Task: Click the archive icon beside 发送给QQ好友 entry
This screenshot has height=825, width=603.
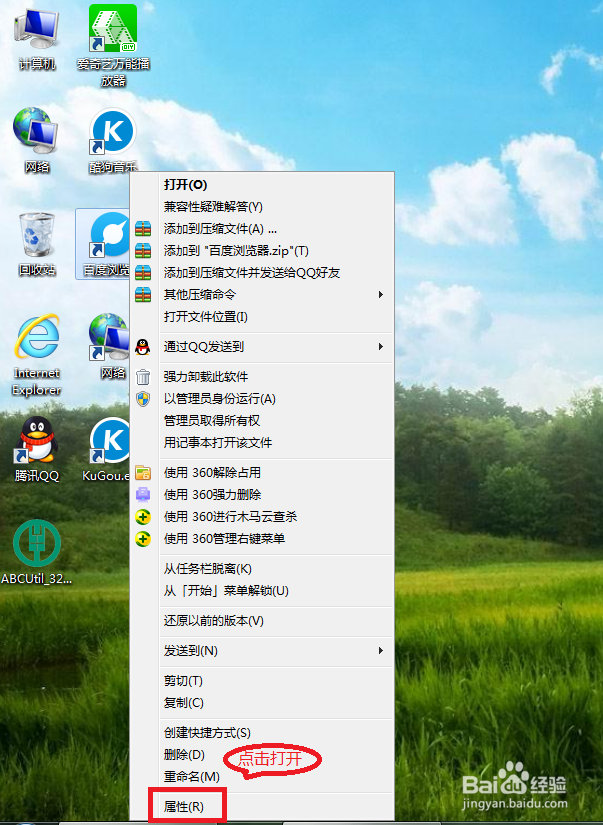Action: pos(143,273)
